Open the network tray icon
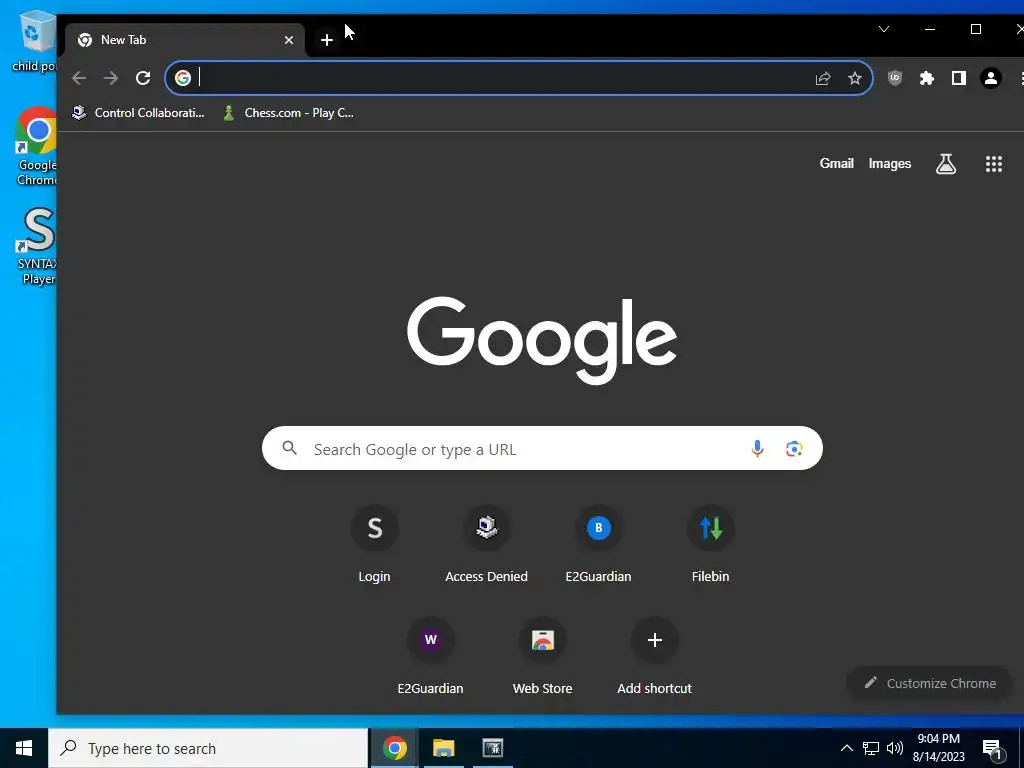 tap(871, 748)
